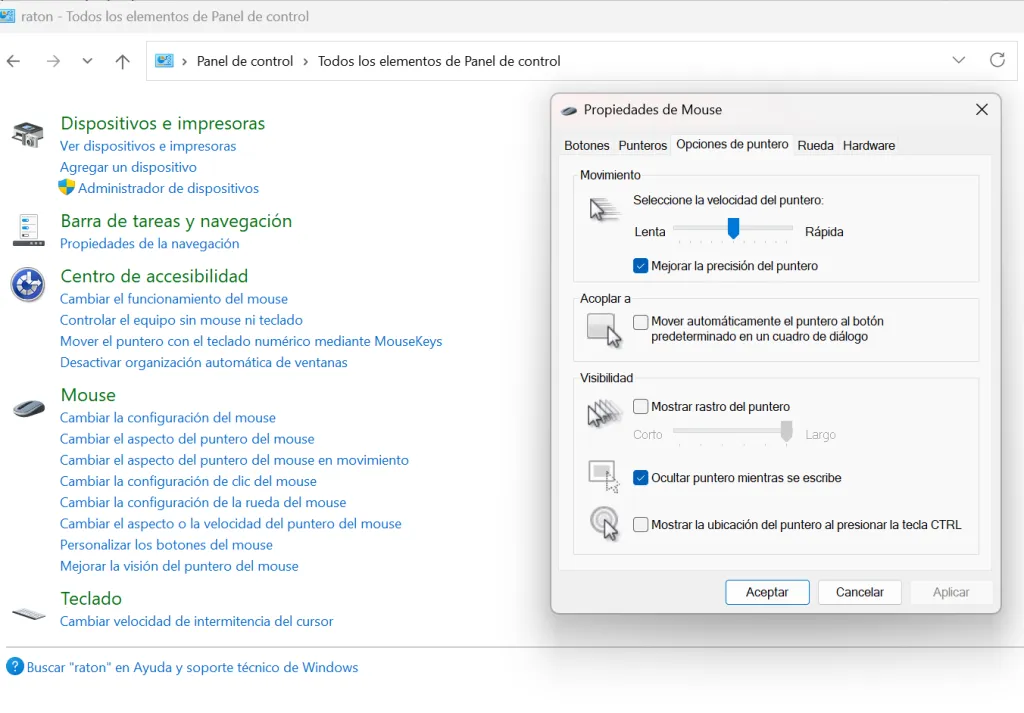Click Cambiar la configuración de la rueda del mouse

pyautogui.click(x=203, y=503)
